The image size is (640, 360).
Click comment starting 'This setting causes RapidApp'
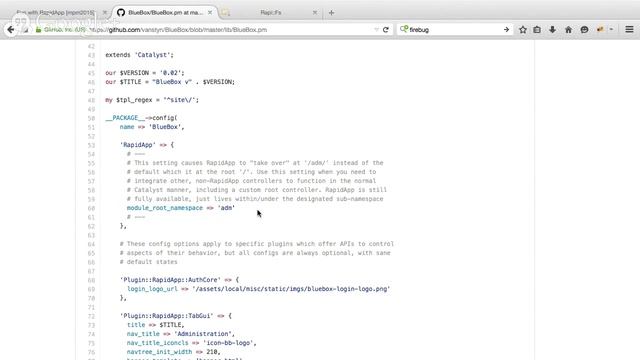255,162
